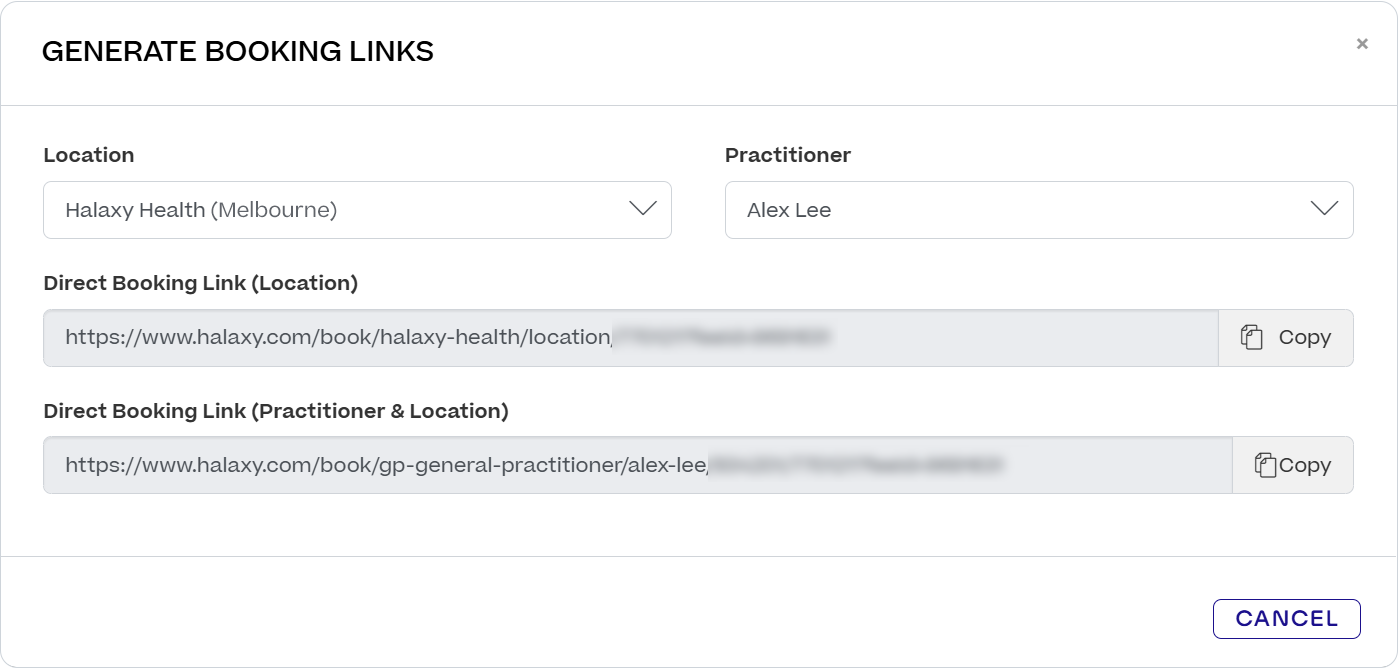Image resolution: width=1400 pixels, height=670 pixels.
Task: Click "Direct Booking Link (Practitioner & Location)" label
Action: click(276, 411)
